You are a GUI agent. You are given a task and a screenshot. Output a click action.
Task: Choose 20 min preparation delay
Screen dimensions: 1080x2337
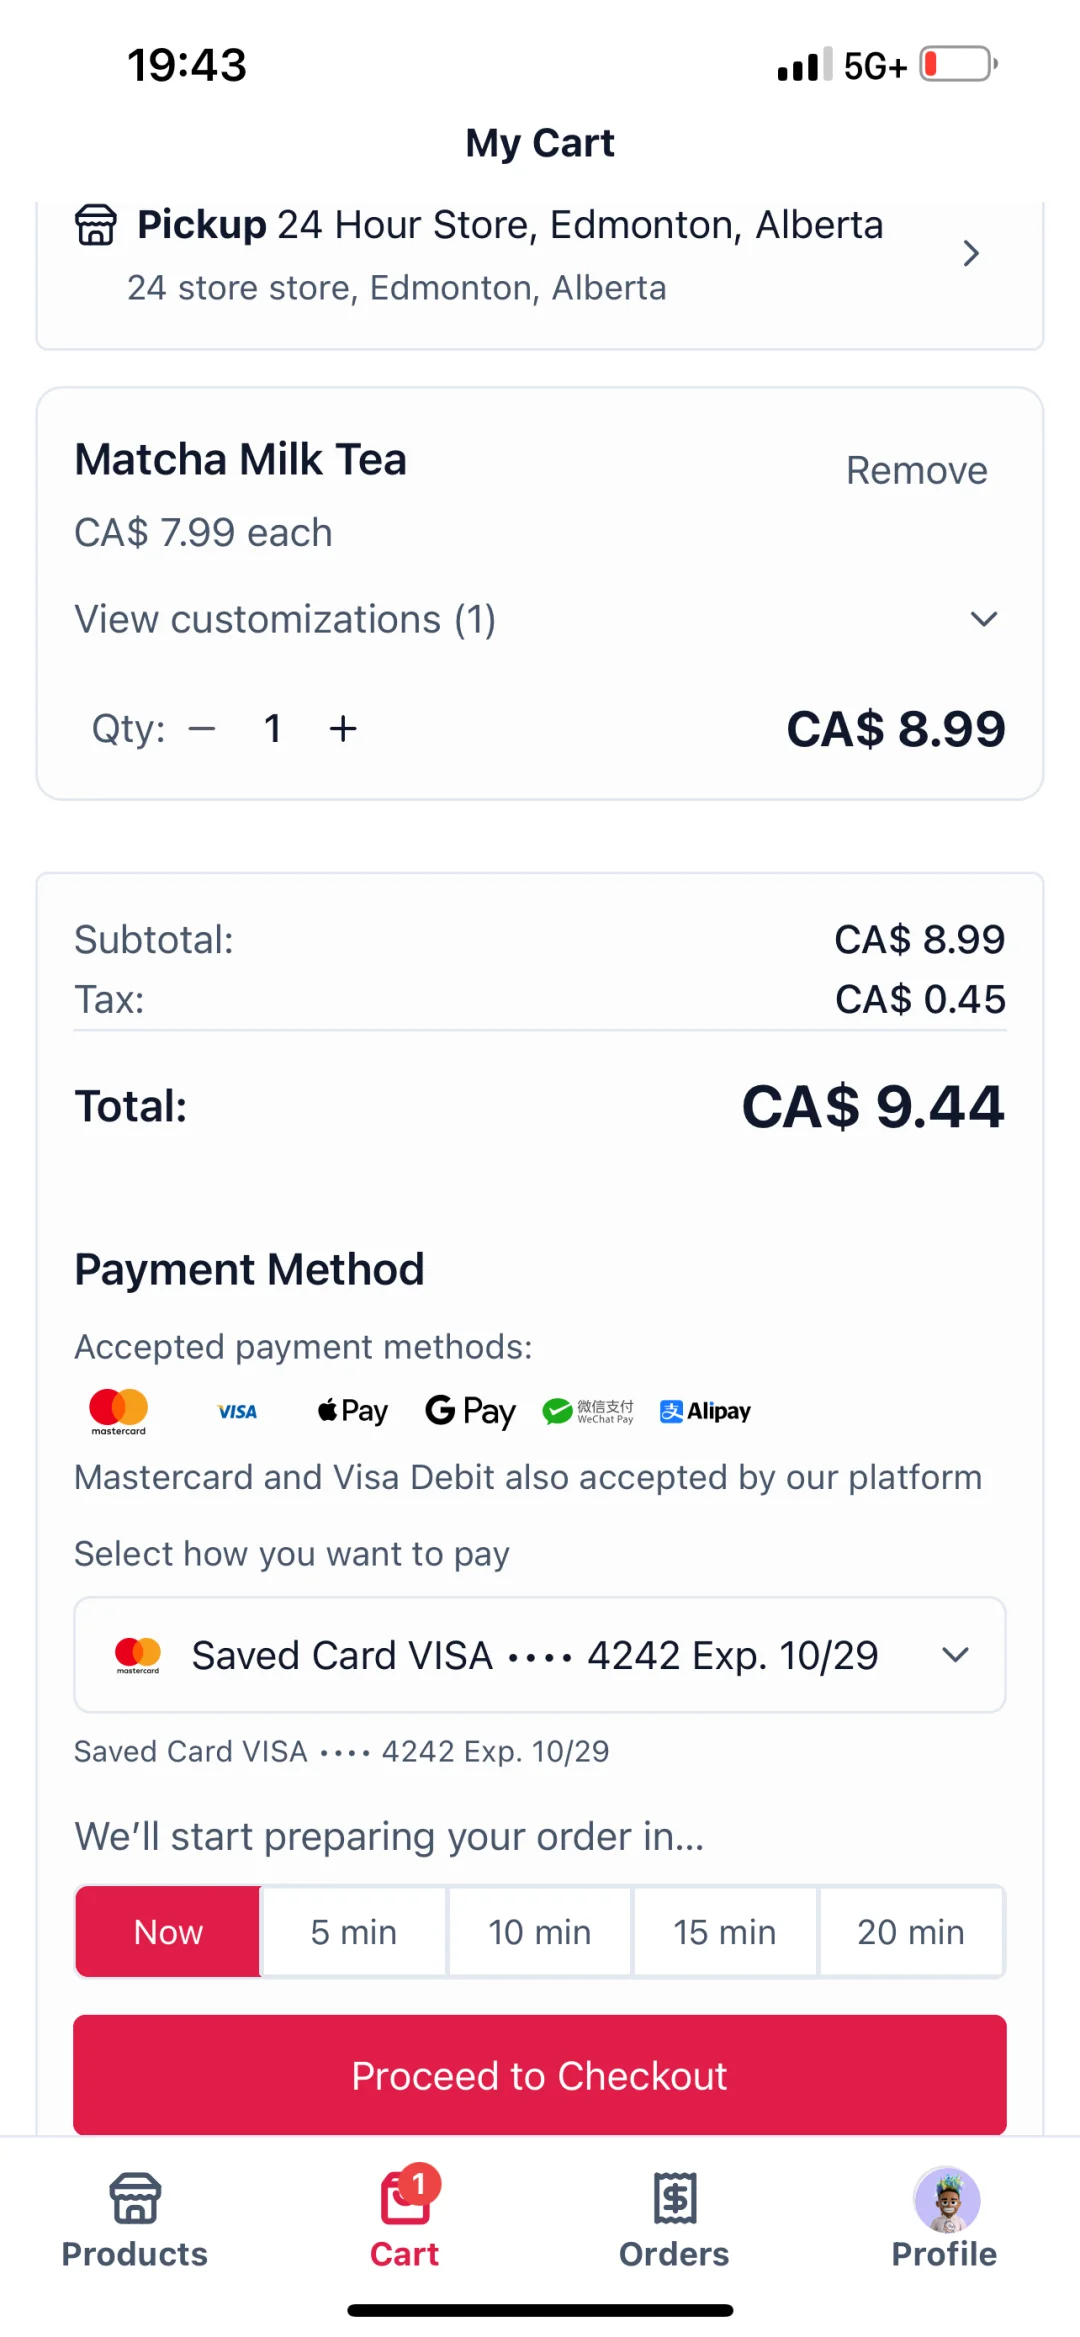[x=911, y=1932]
